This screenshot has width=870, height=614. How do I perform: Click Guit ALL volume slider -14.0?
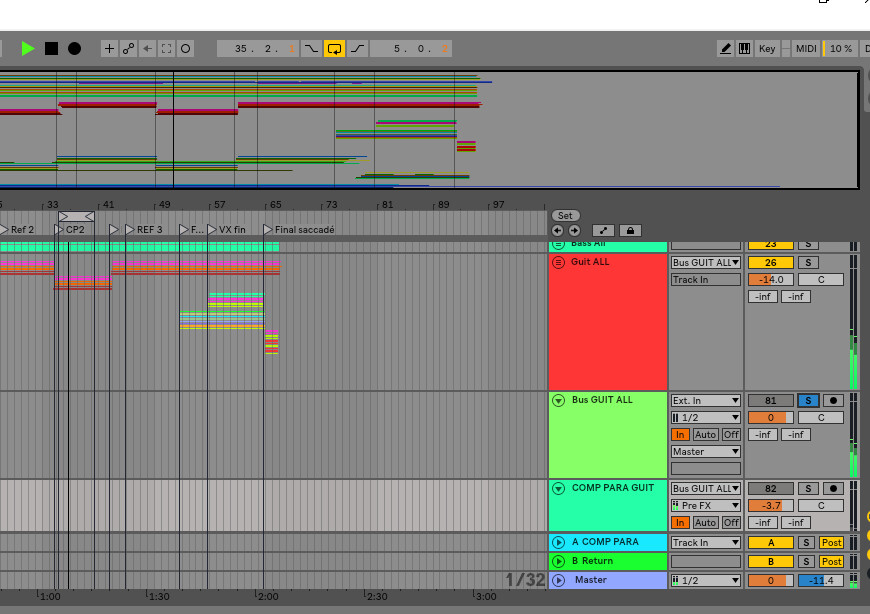click(771, 280)
